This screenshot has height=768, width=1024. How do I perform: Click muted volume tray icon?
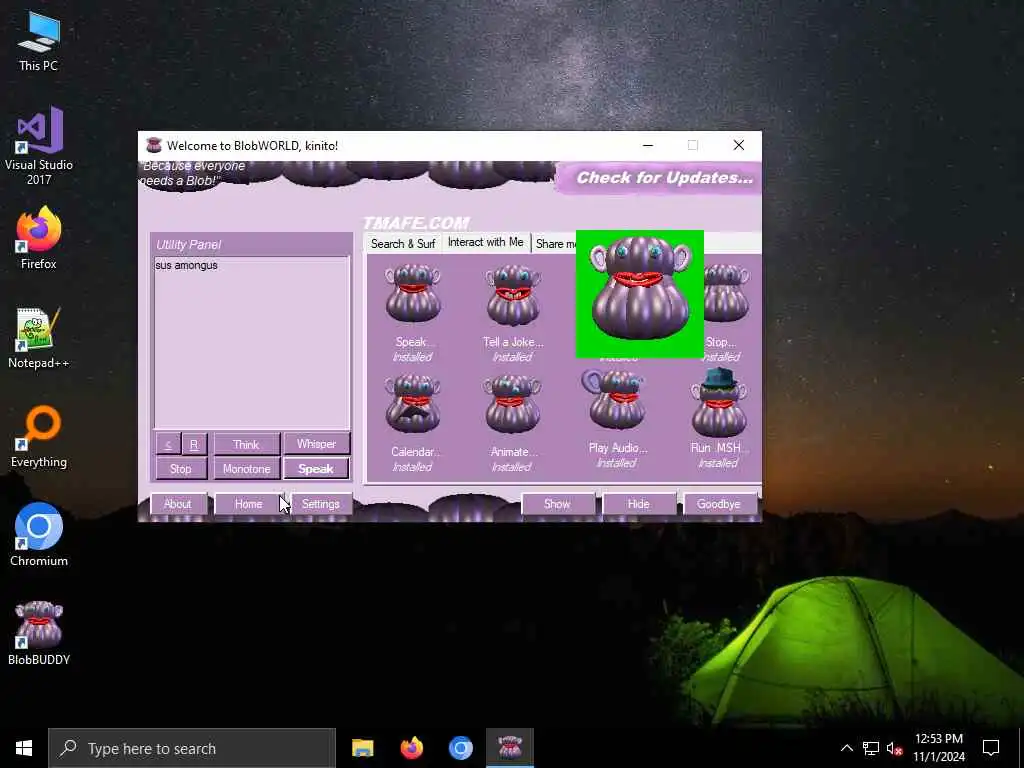point(894,748)
